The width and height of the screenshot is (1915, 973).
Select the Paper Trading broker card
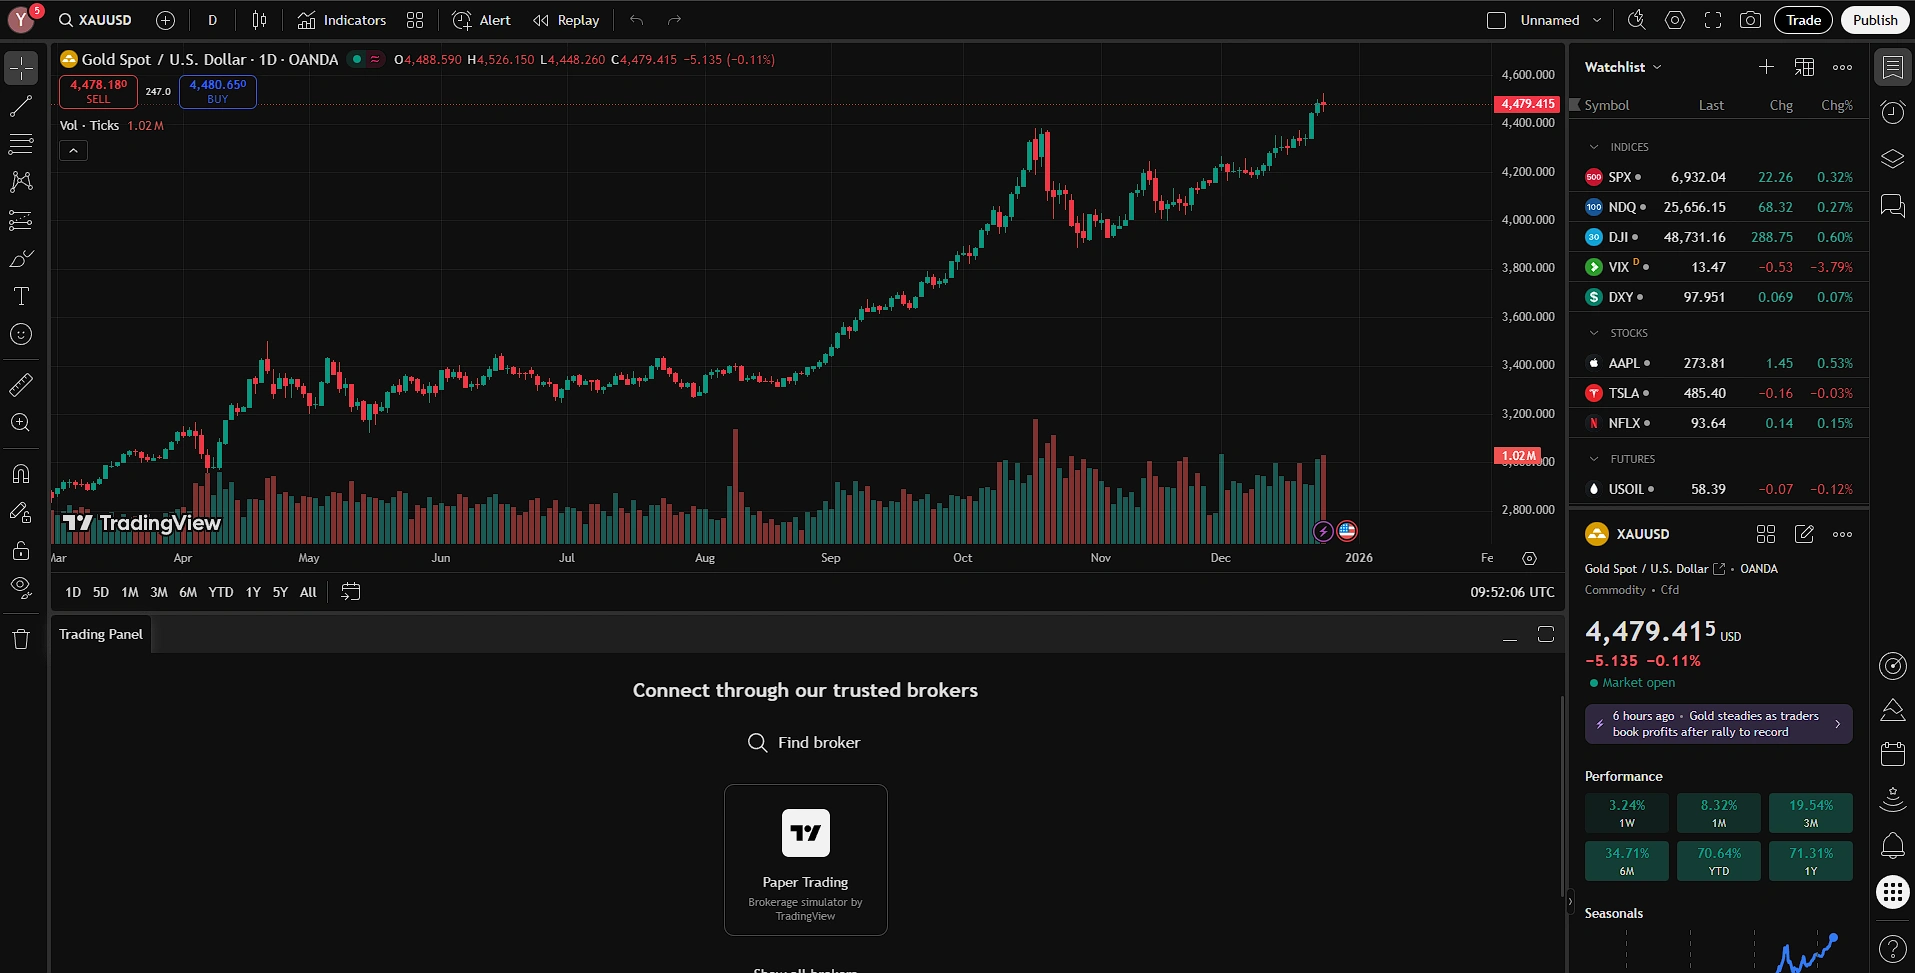(806, 860)
